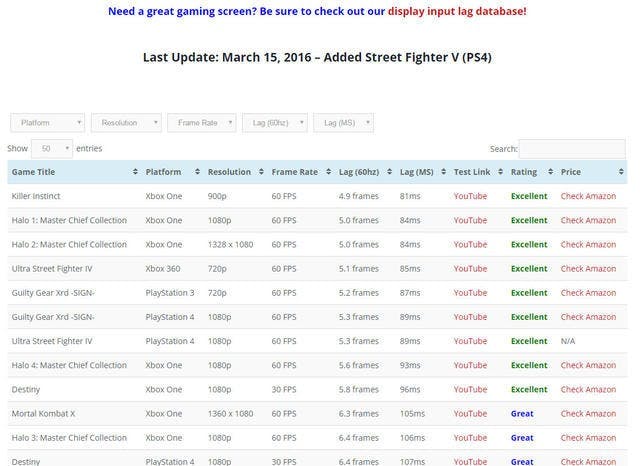Click the 1360 x 1080 resolution cell
The image size is (640, 466).
pos(230,413)
